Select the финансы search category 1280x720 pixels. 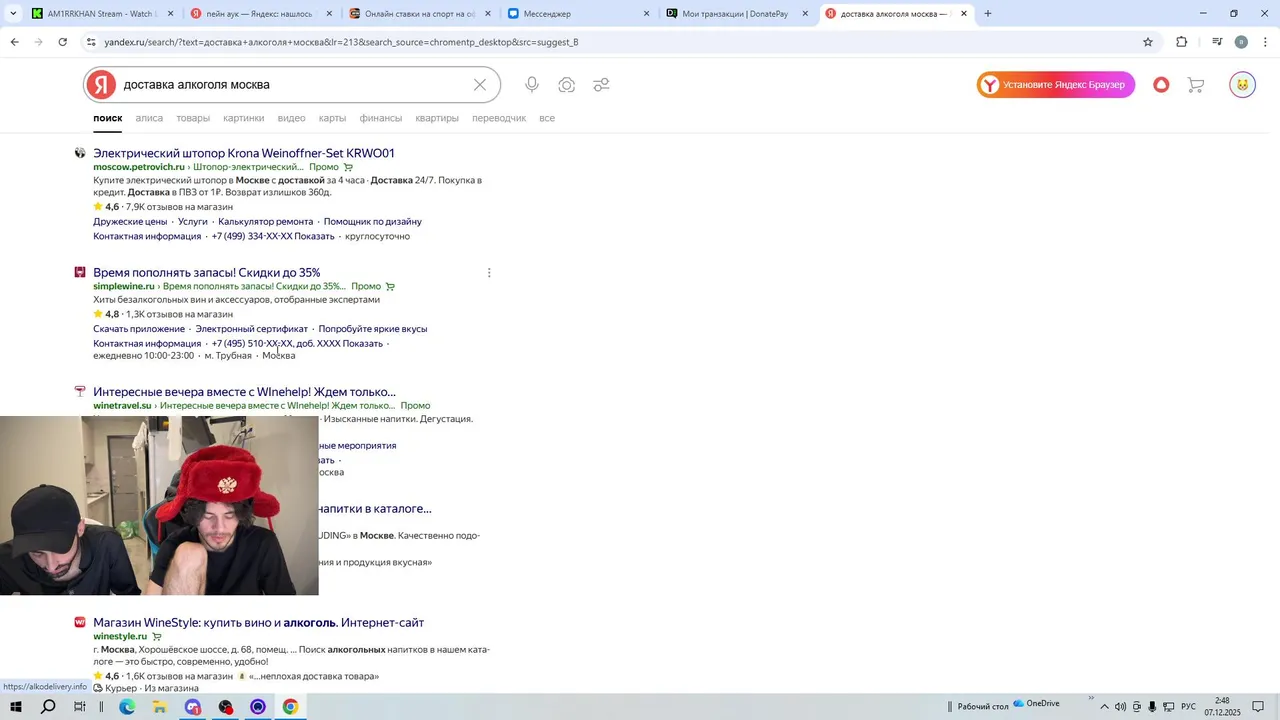coord(381,118)
